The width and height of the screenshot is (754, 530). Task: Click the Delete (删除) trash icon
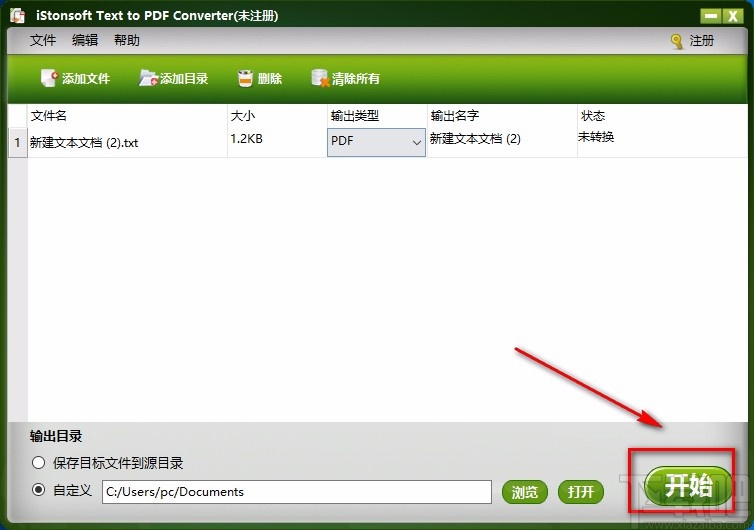245,78
